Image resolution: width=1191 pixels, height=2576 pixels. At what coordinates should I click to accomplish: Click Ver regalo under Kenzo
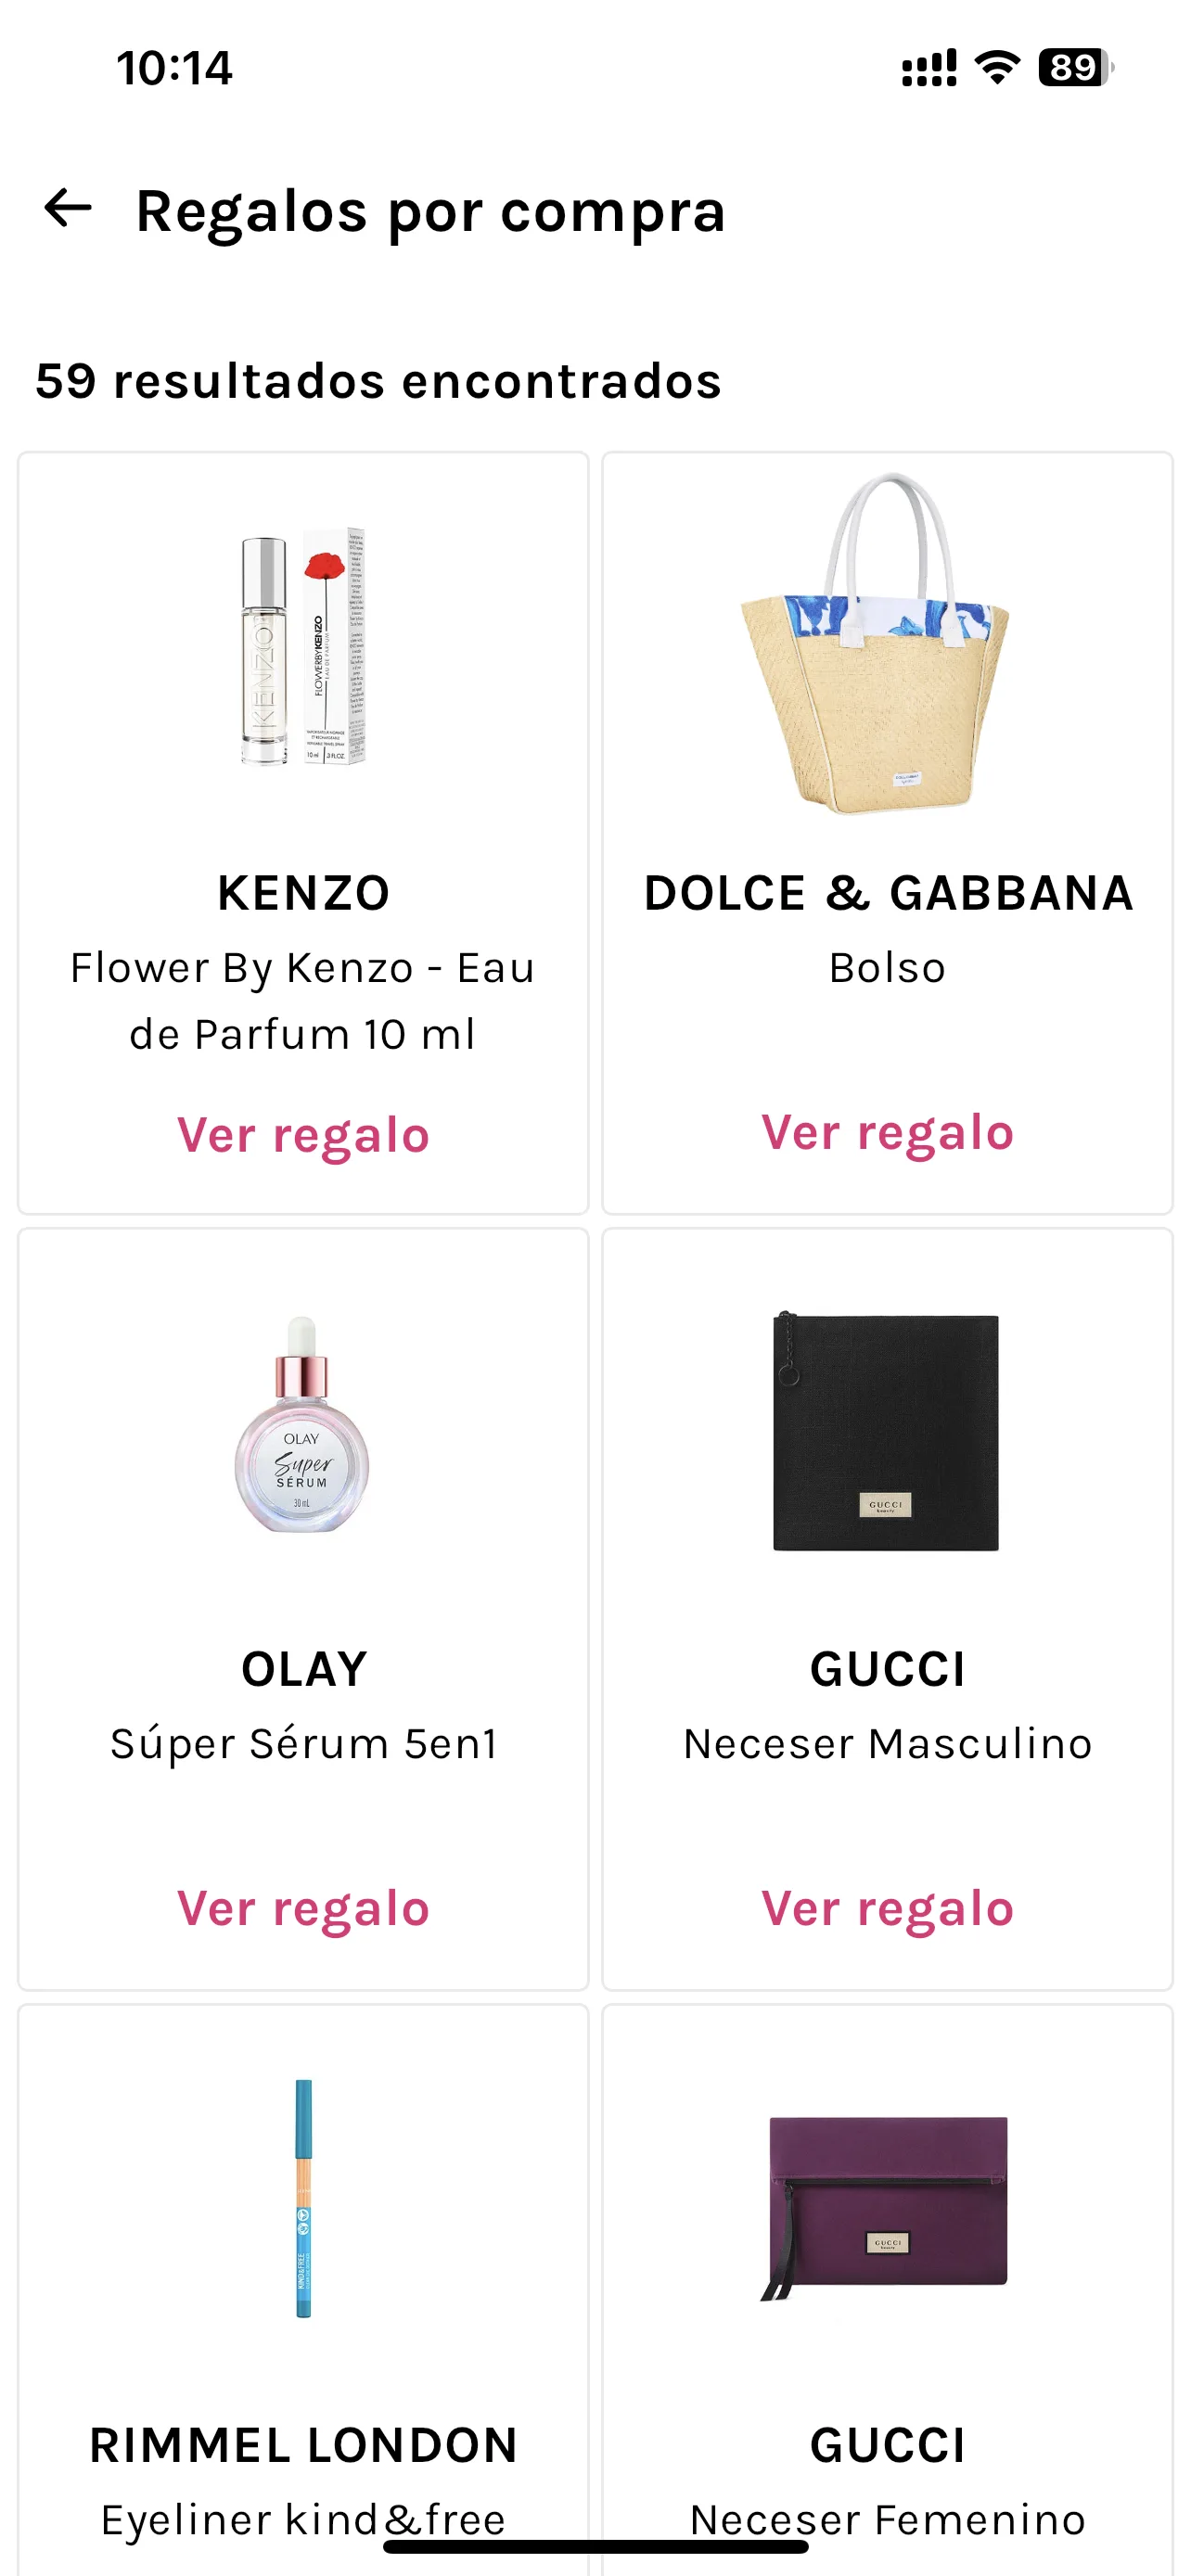[303, 1135]
